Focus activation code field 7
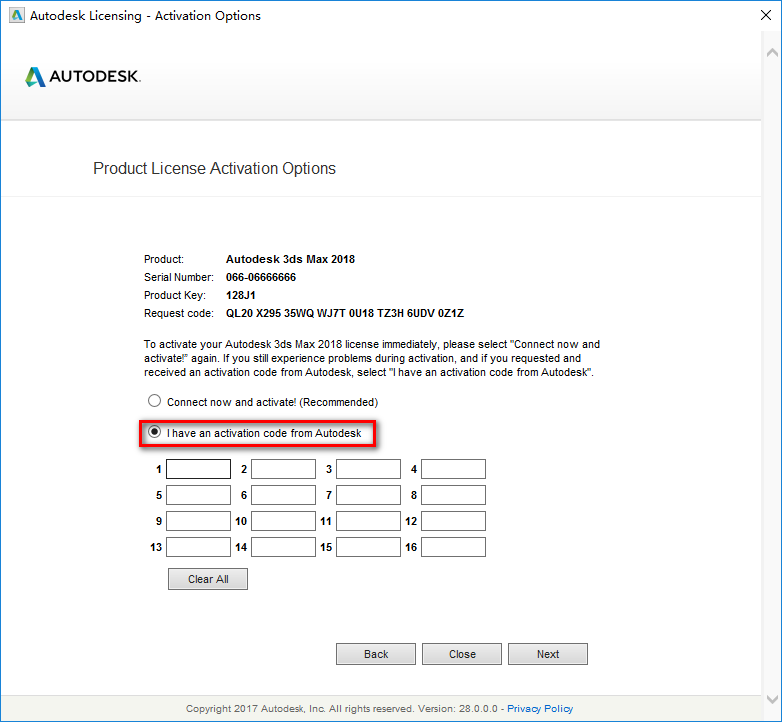 tap(368, 495)
